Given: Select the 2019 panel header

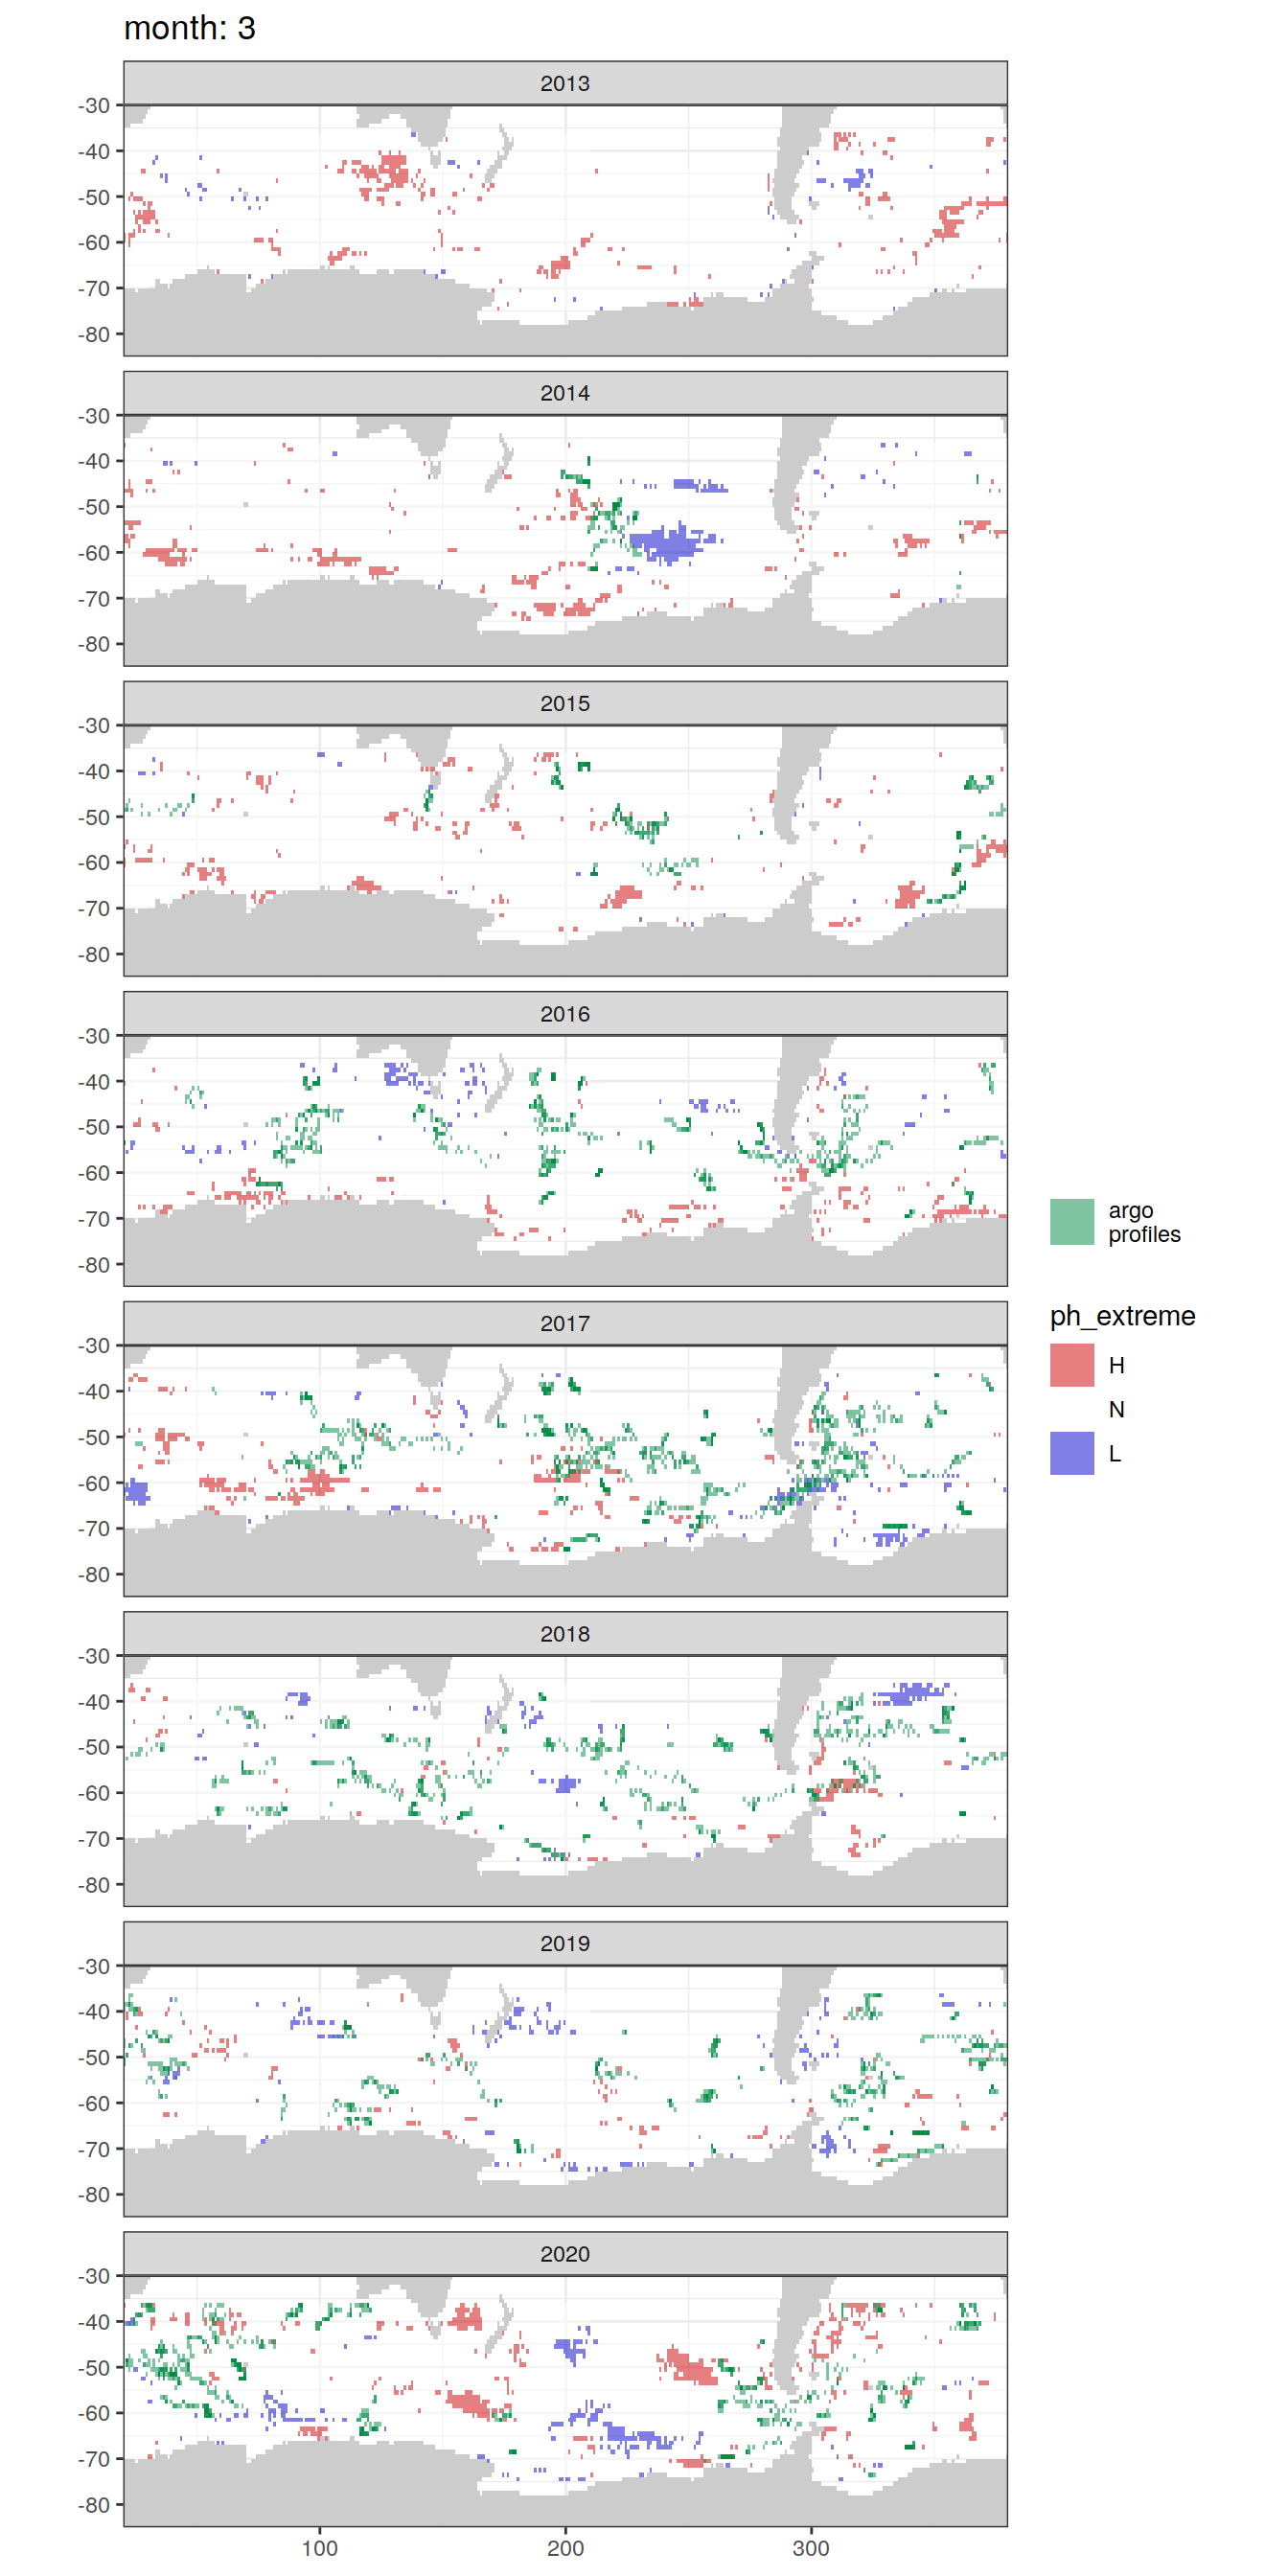Looking at the screenshot, I should pyautogui.click(x=565, y=1943).
